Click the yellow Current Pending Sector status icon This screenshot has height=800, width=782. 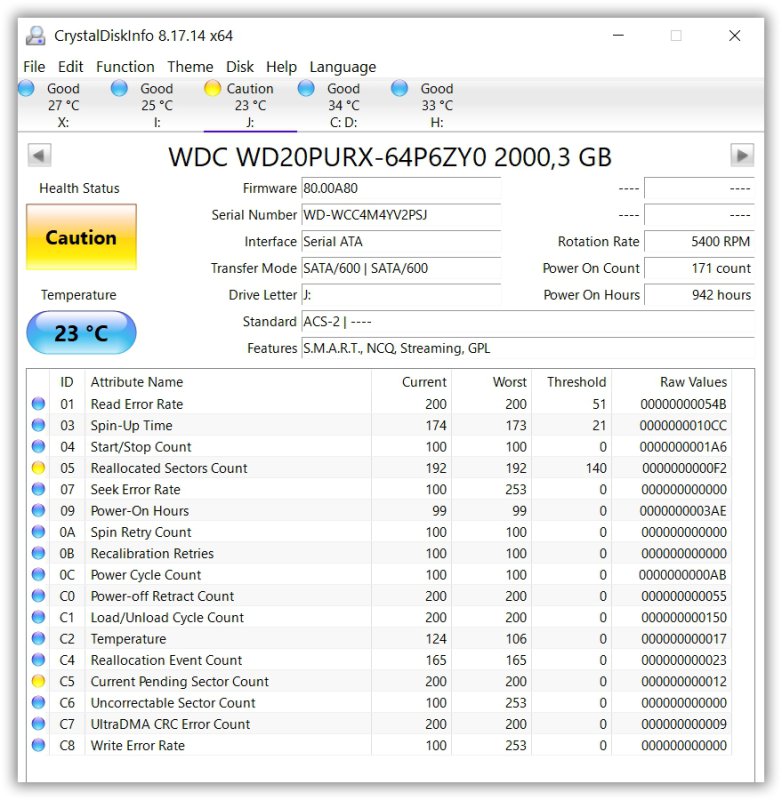39,681
